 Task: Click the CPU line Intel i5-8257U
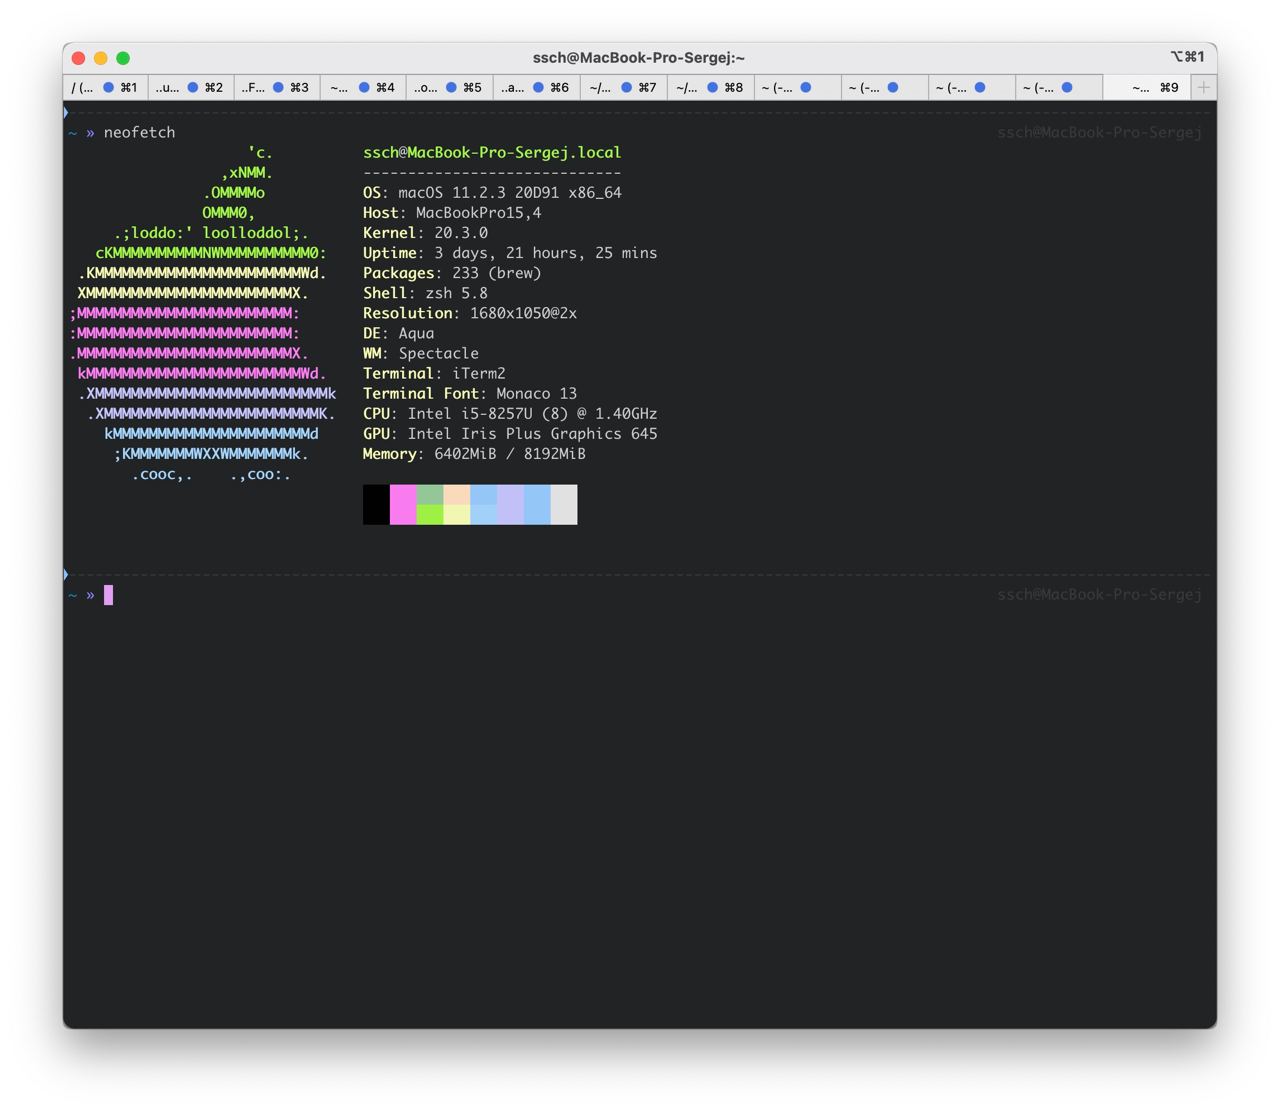510,413
